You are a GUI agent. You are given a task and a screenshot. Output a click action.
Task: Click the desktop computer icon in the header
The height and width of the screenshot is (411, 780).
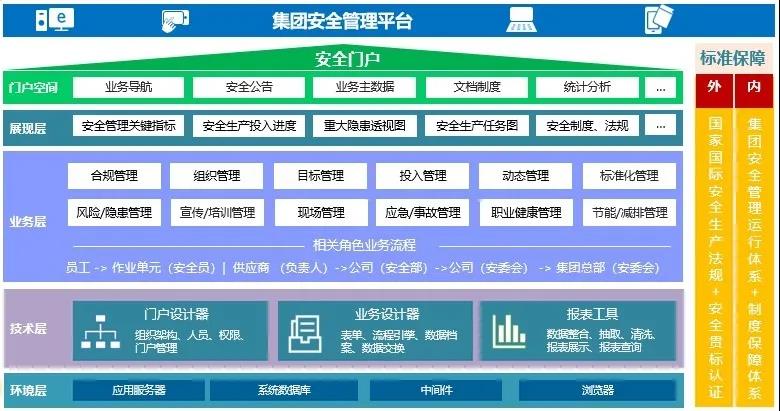(x=55, y=20)
